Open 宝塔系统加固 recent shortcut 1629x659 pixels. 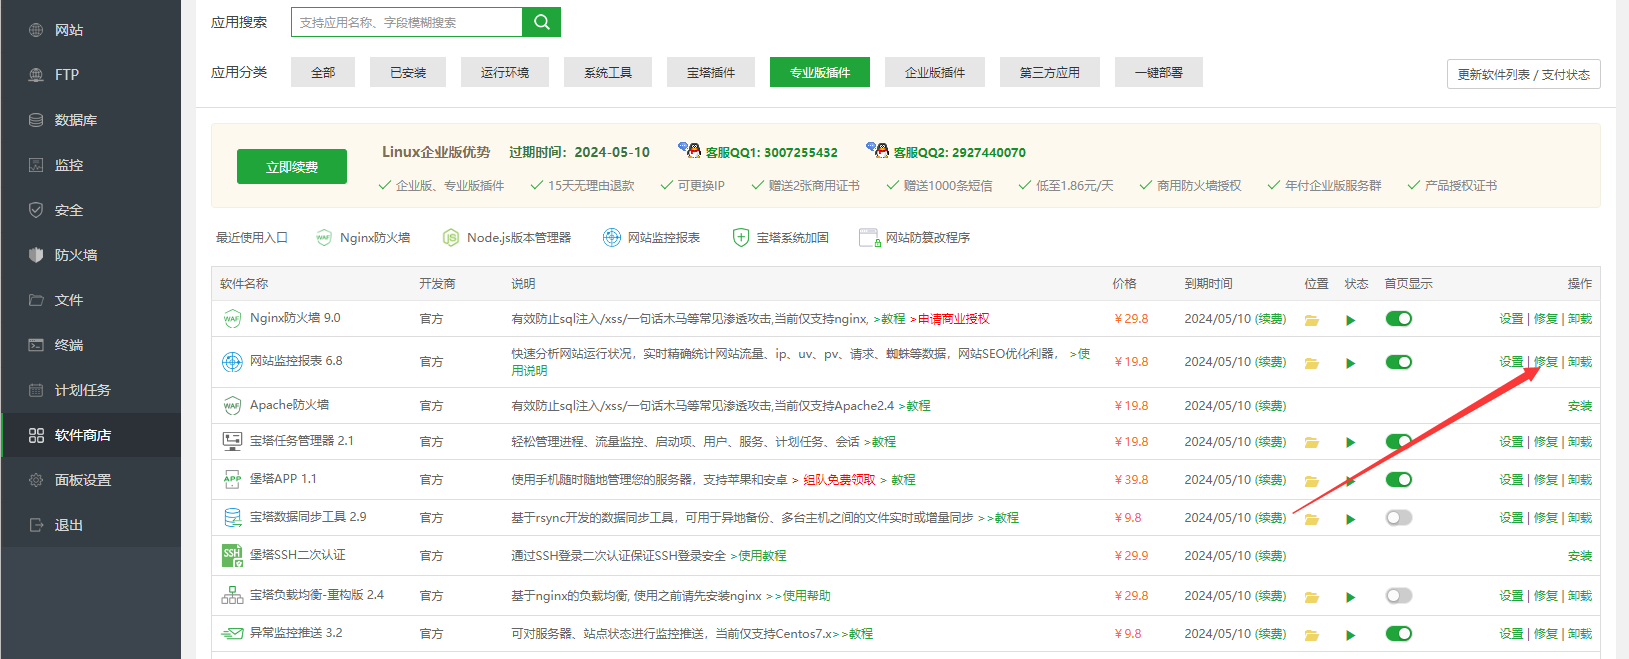[781, 237]
